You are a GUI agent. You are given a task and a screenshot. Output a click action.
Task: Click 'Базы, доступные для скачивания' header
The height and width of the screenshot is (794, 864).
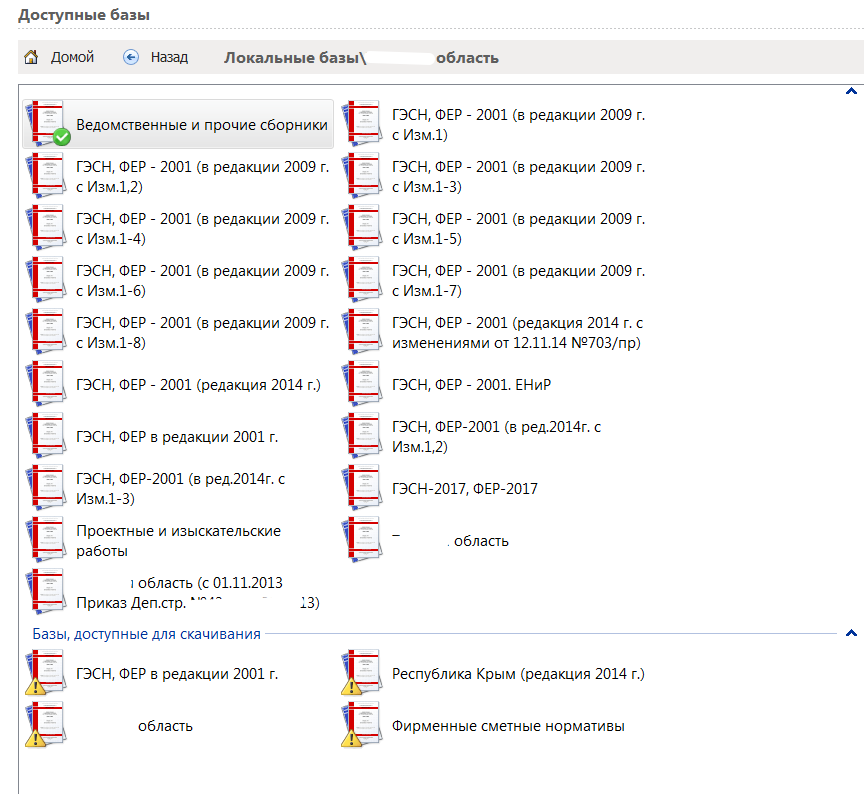pyautogui.click(x=147, y=634)
